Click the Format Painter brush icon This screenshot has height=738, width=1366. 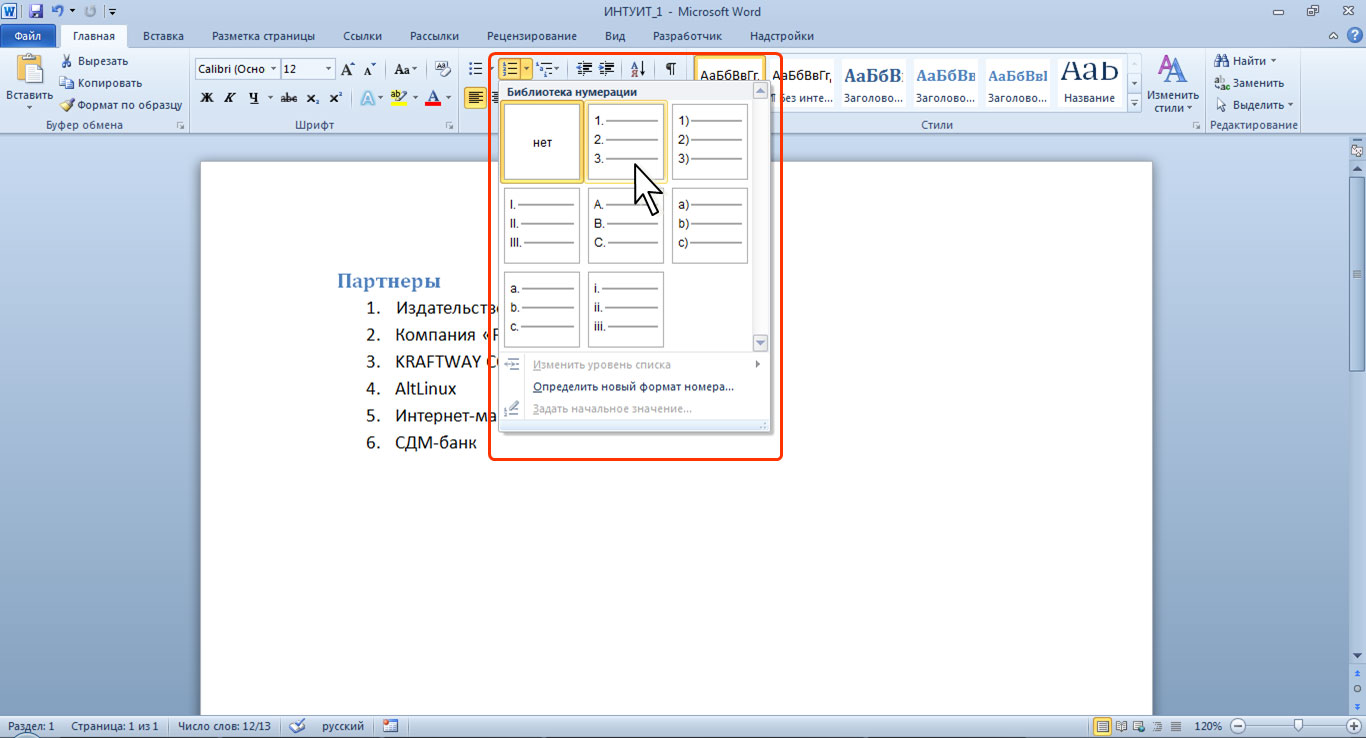[67, 105]
